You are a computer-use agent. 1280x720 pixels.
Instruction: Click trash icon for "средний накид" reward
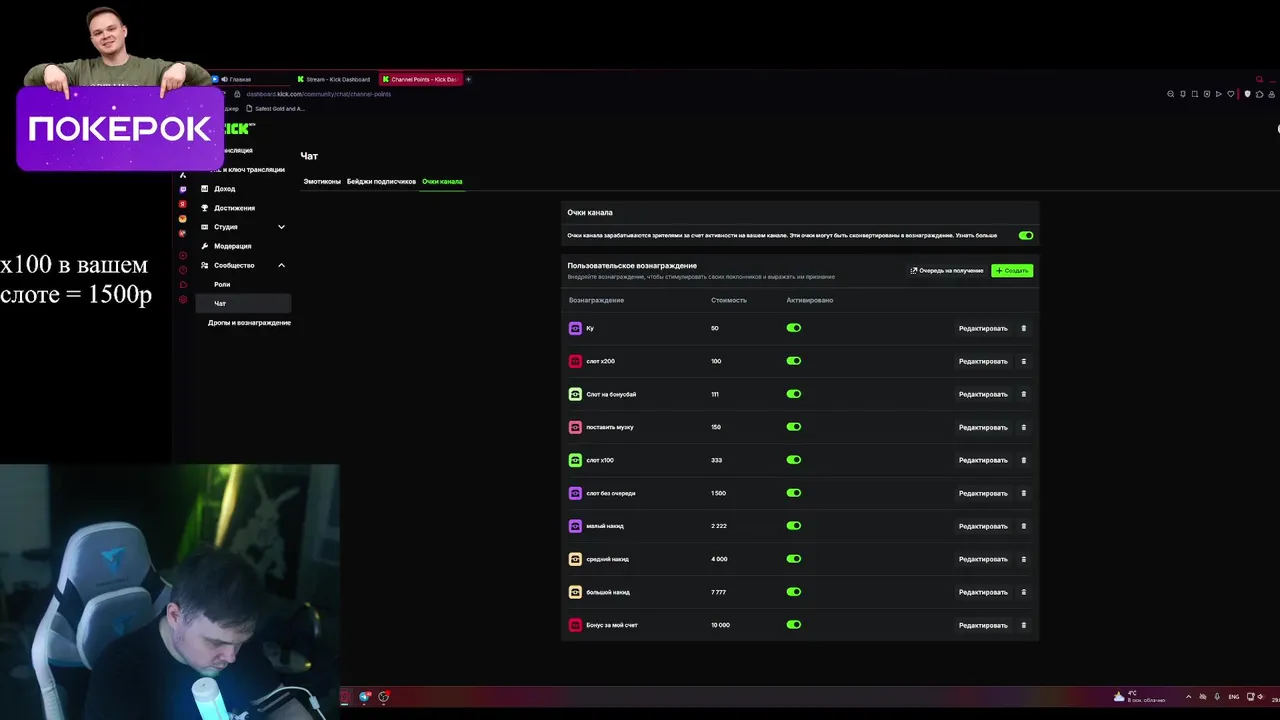point(1023,559)
